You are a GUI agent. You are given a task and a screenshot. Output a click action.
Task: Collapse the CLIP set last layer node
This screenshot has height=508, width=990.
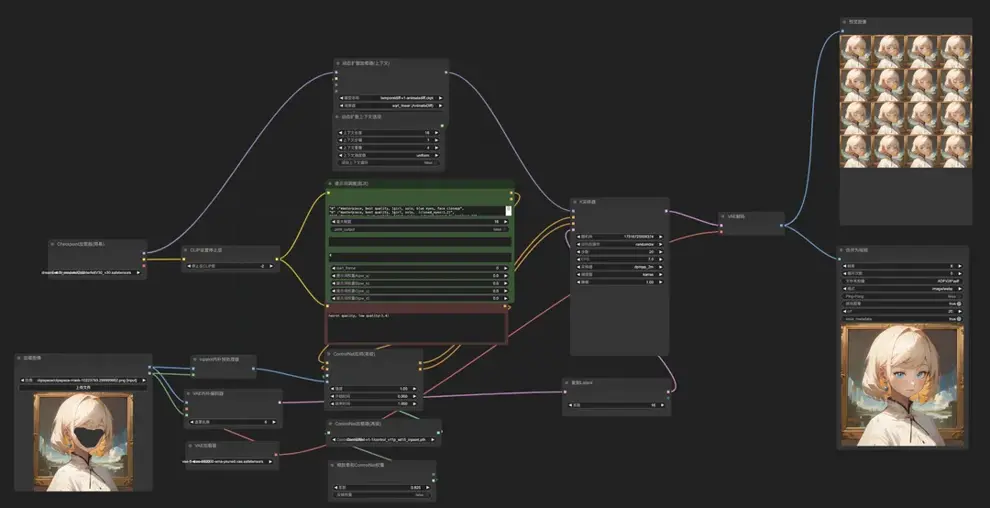(x=187, y=251)
